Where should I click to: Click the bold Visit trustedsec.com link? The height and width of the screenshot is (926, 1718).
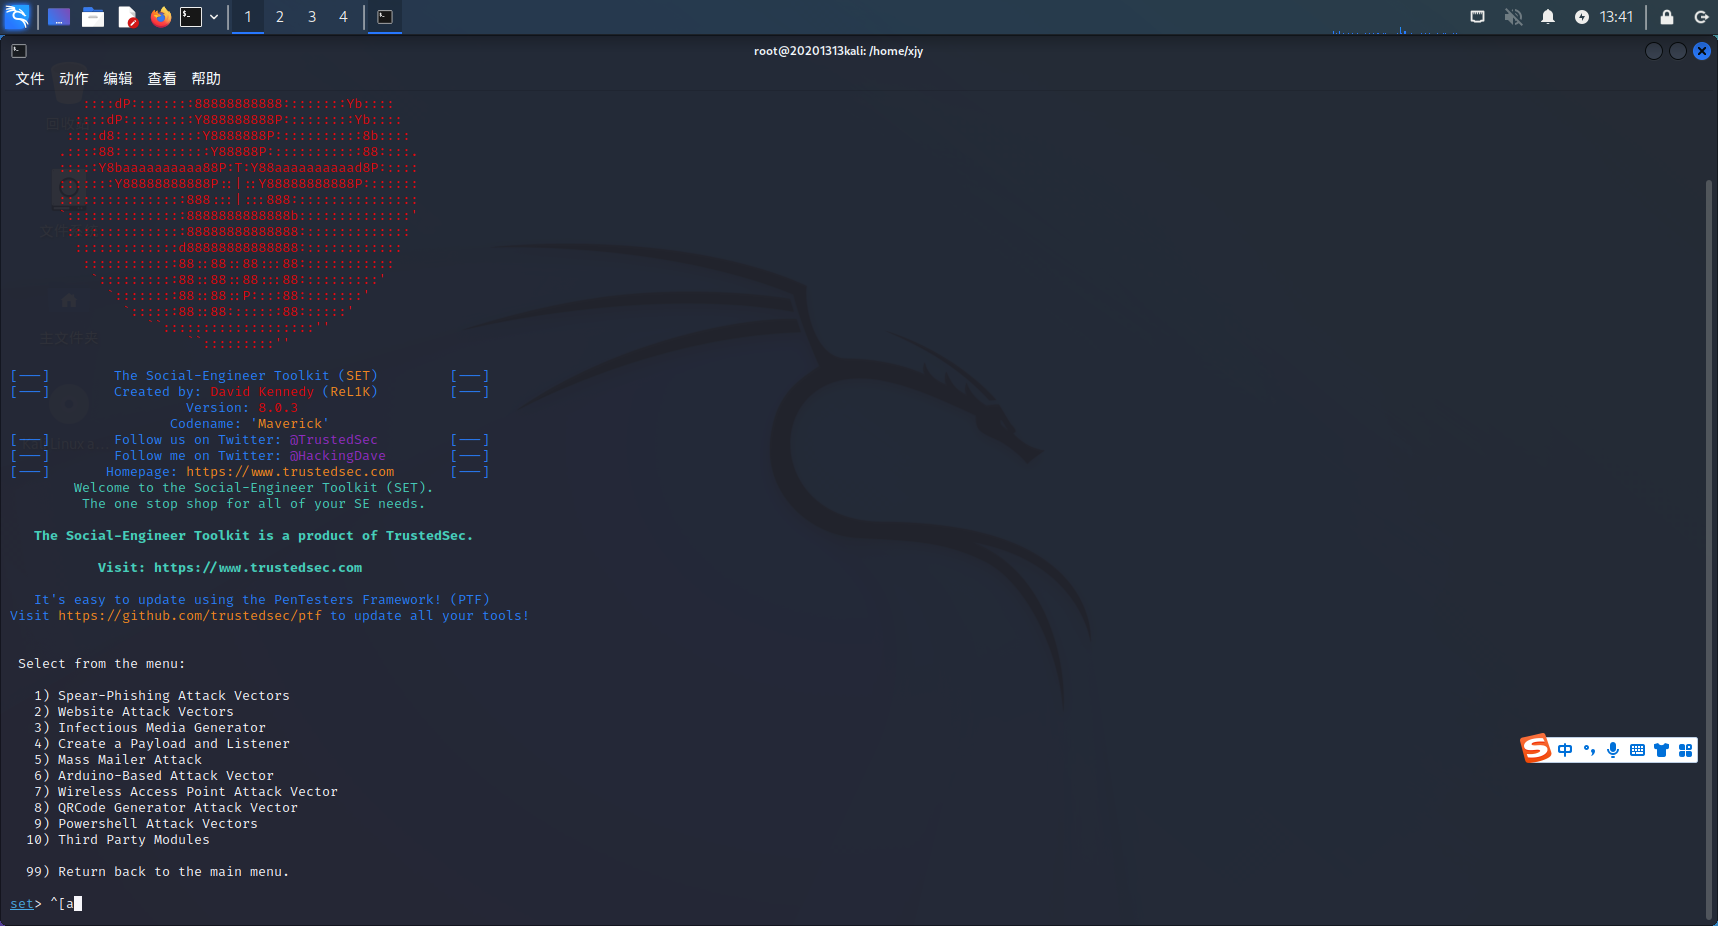click(258, 568)
